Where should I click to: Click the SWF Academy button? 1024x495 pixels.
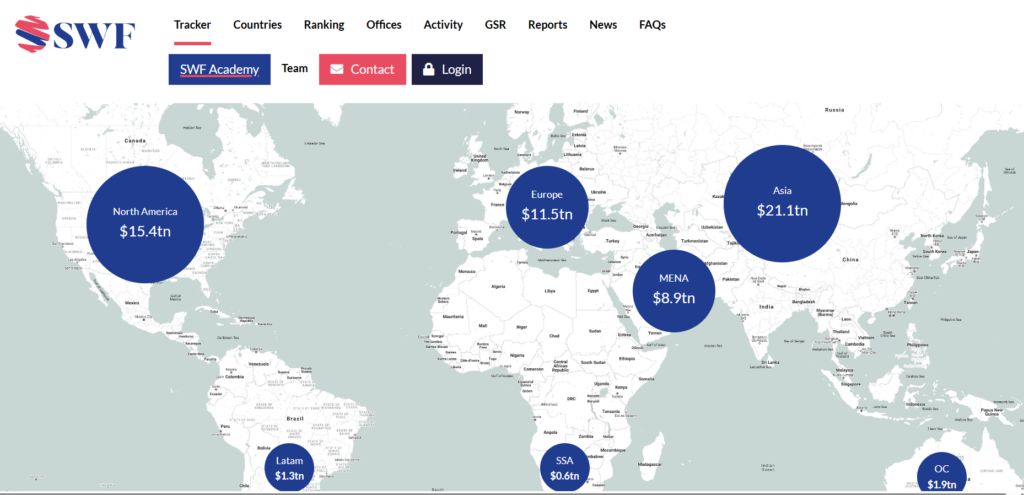coord(219,70)
